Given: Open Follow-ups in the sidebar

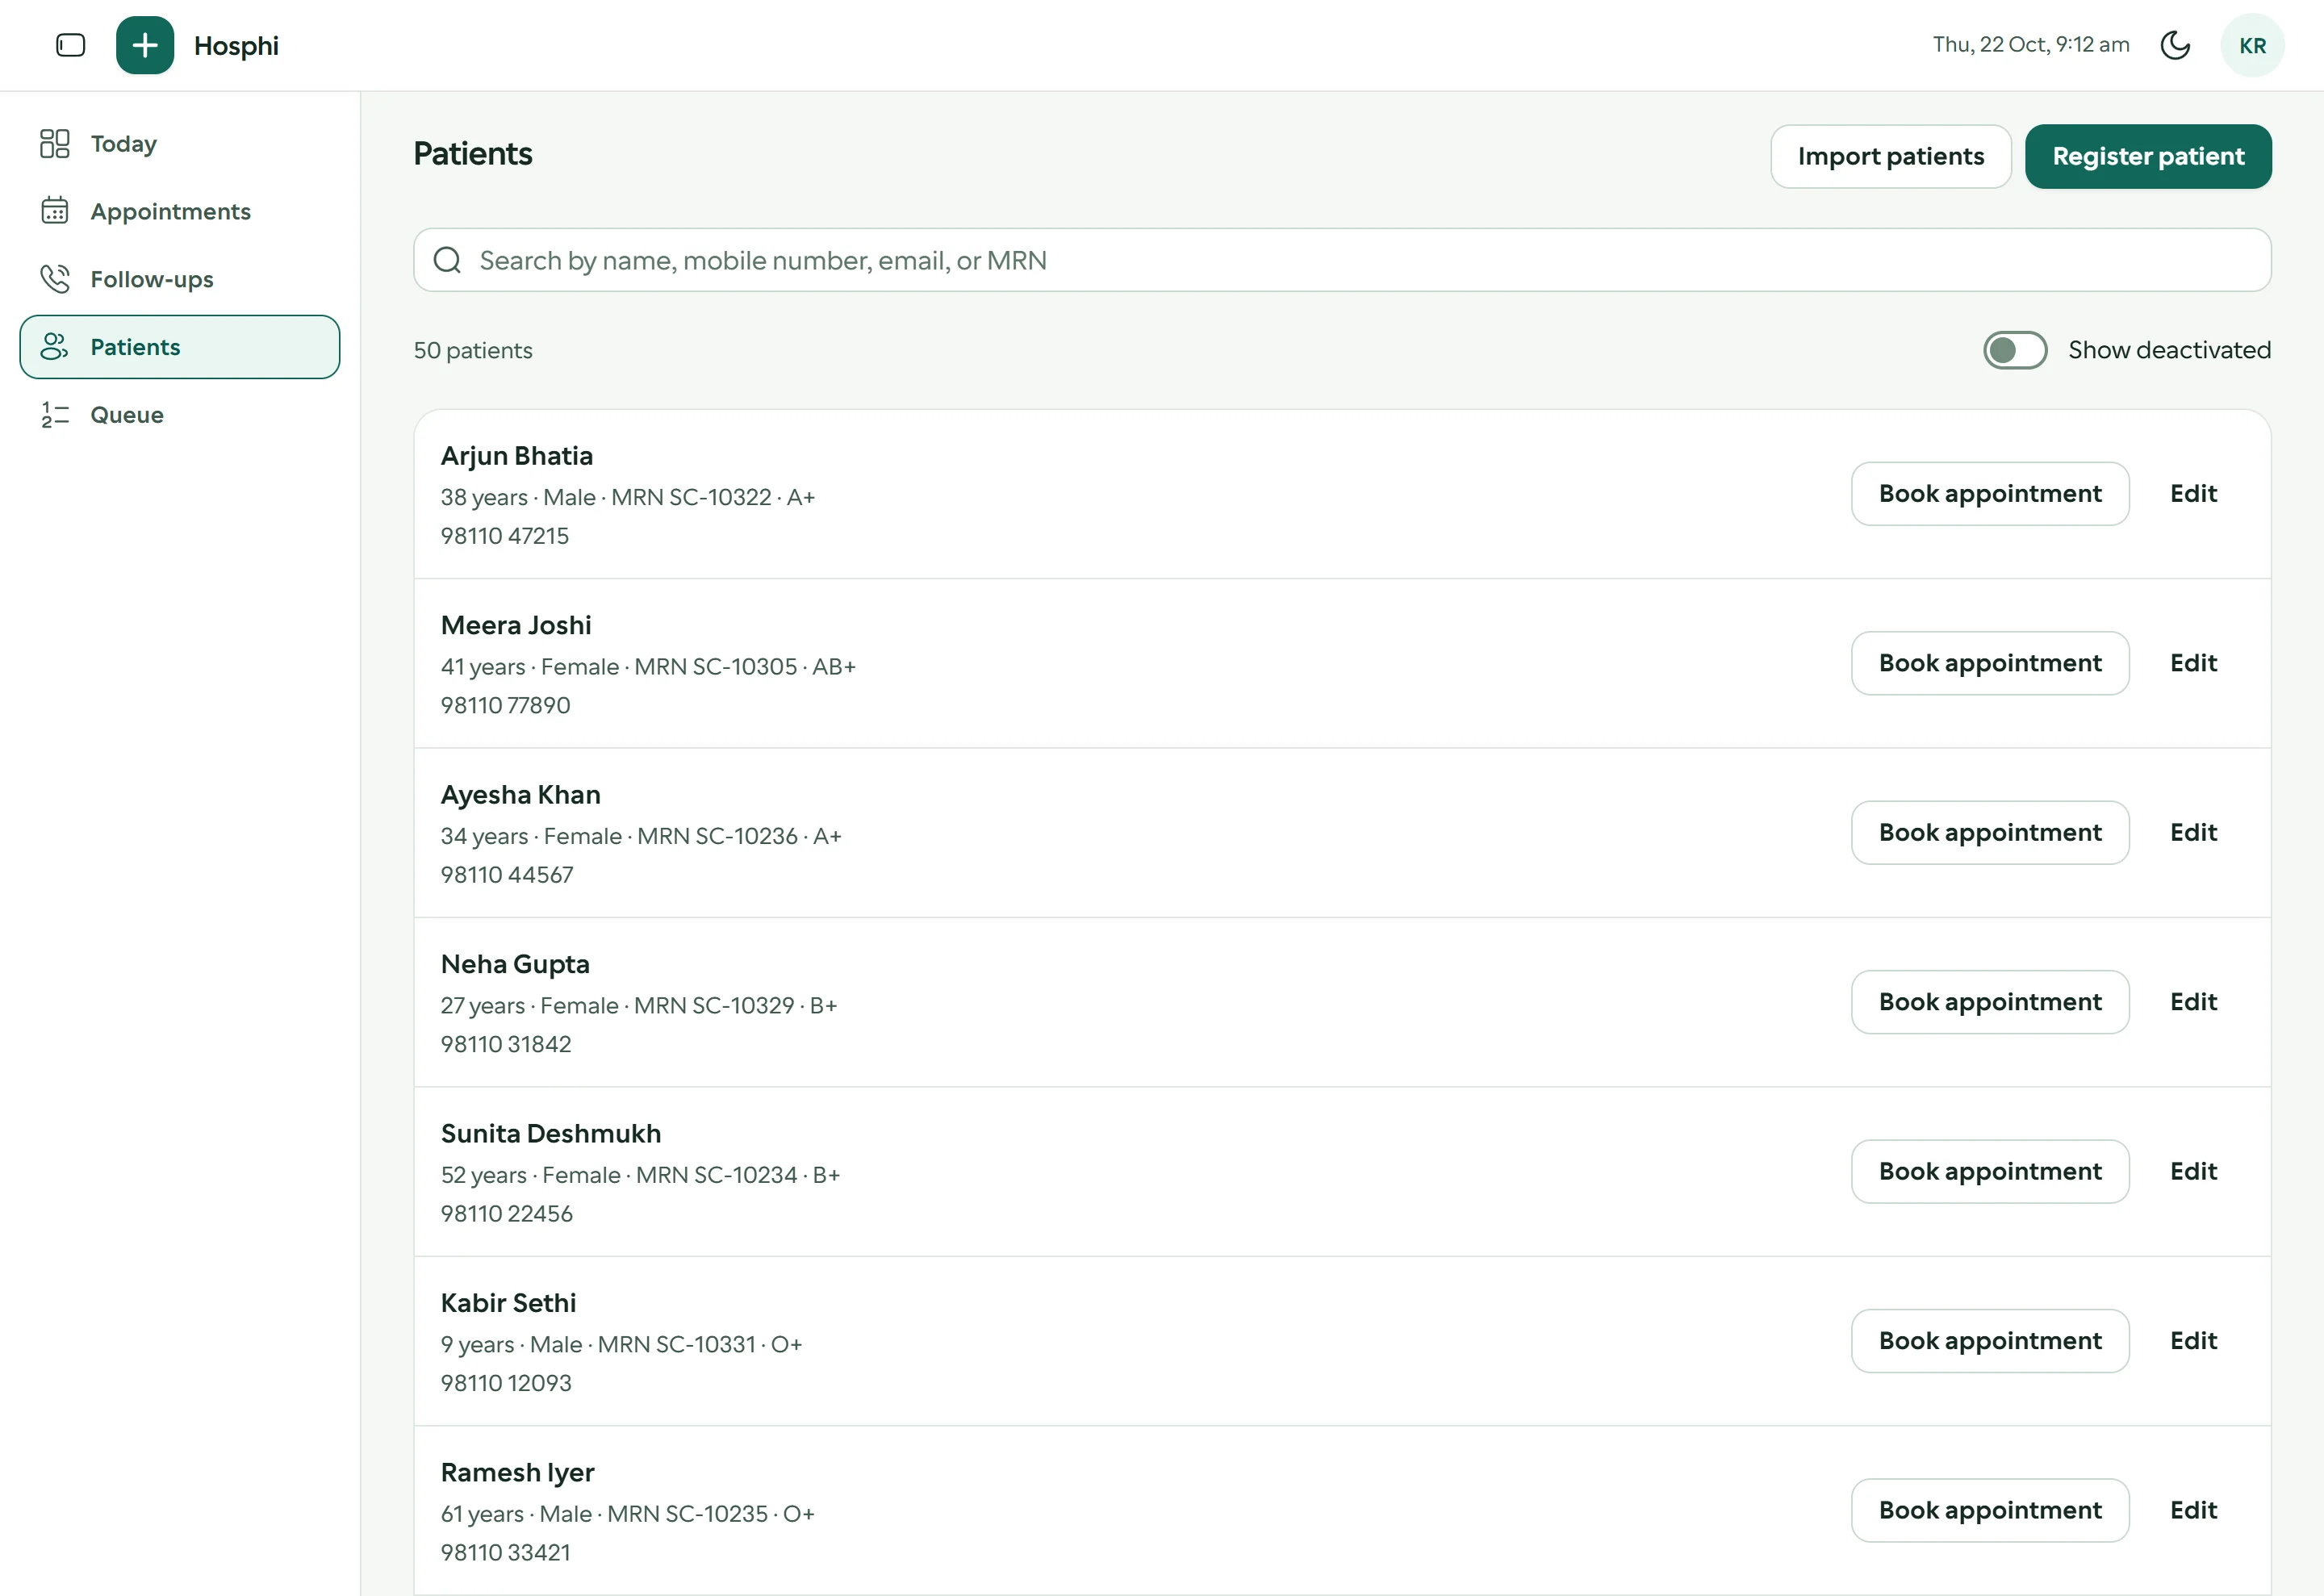Looking at the screenshot, I should click(x=180, y=279).
